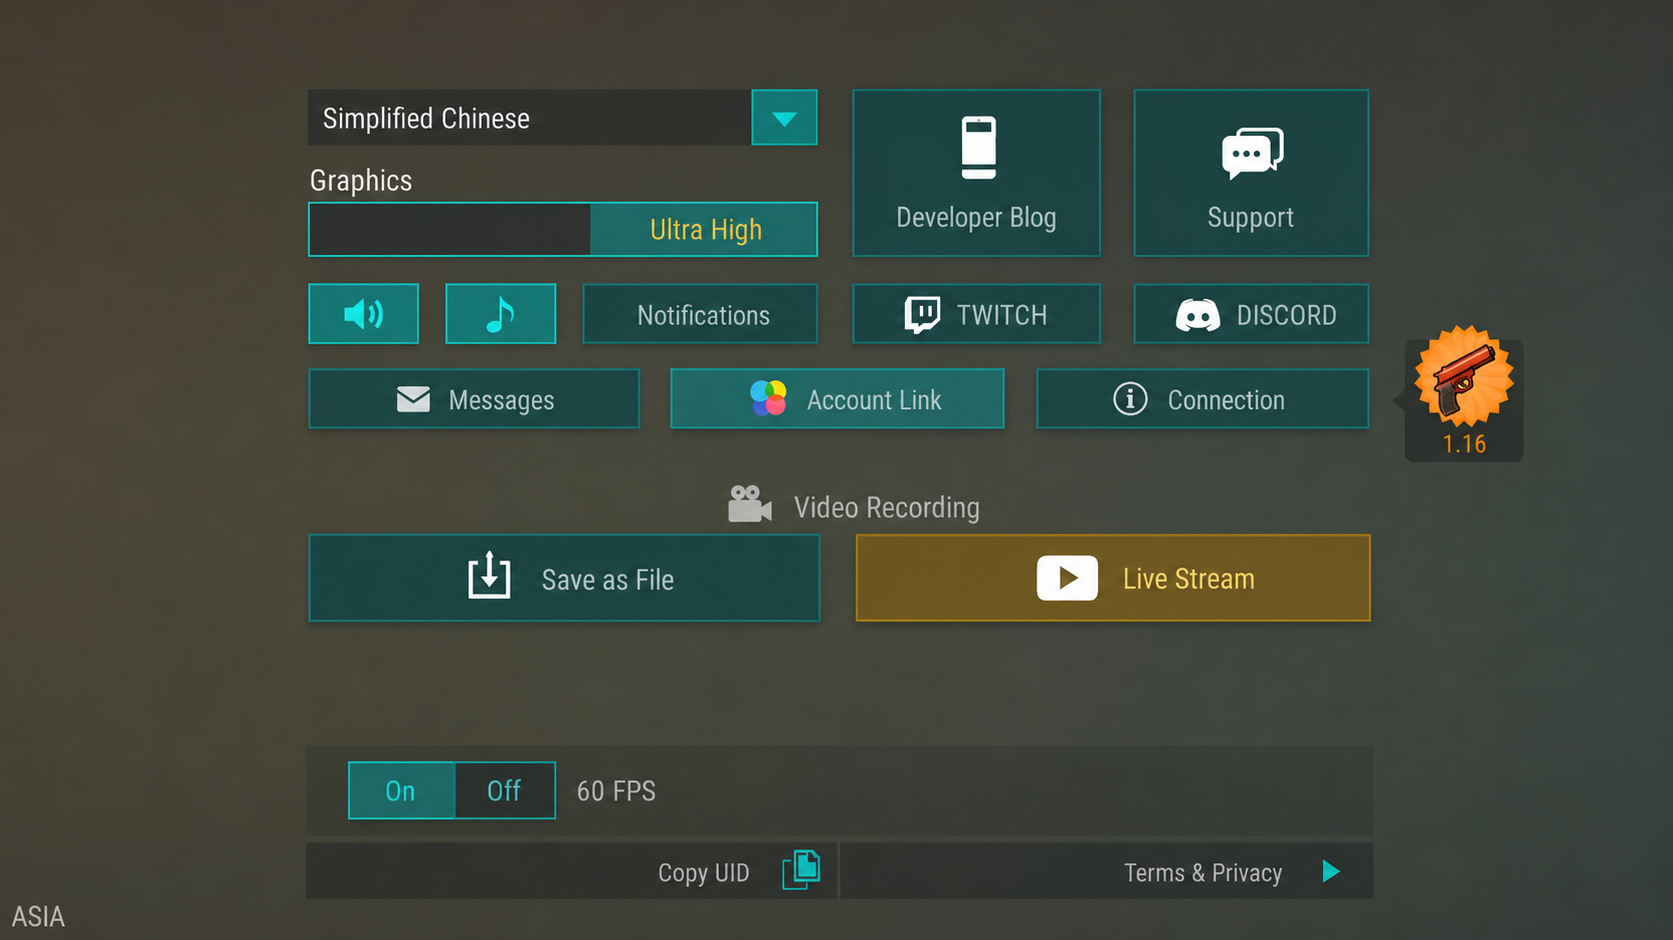Open the Support chat tile
This screenshot has width=1673, height=940.
(x=1251, y=173)
